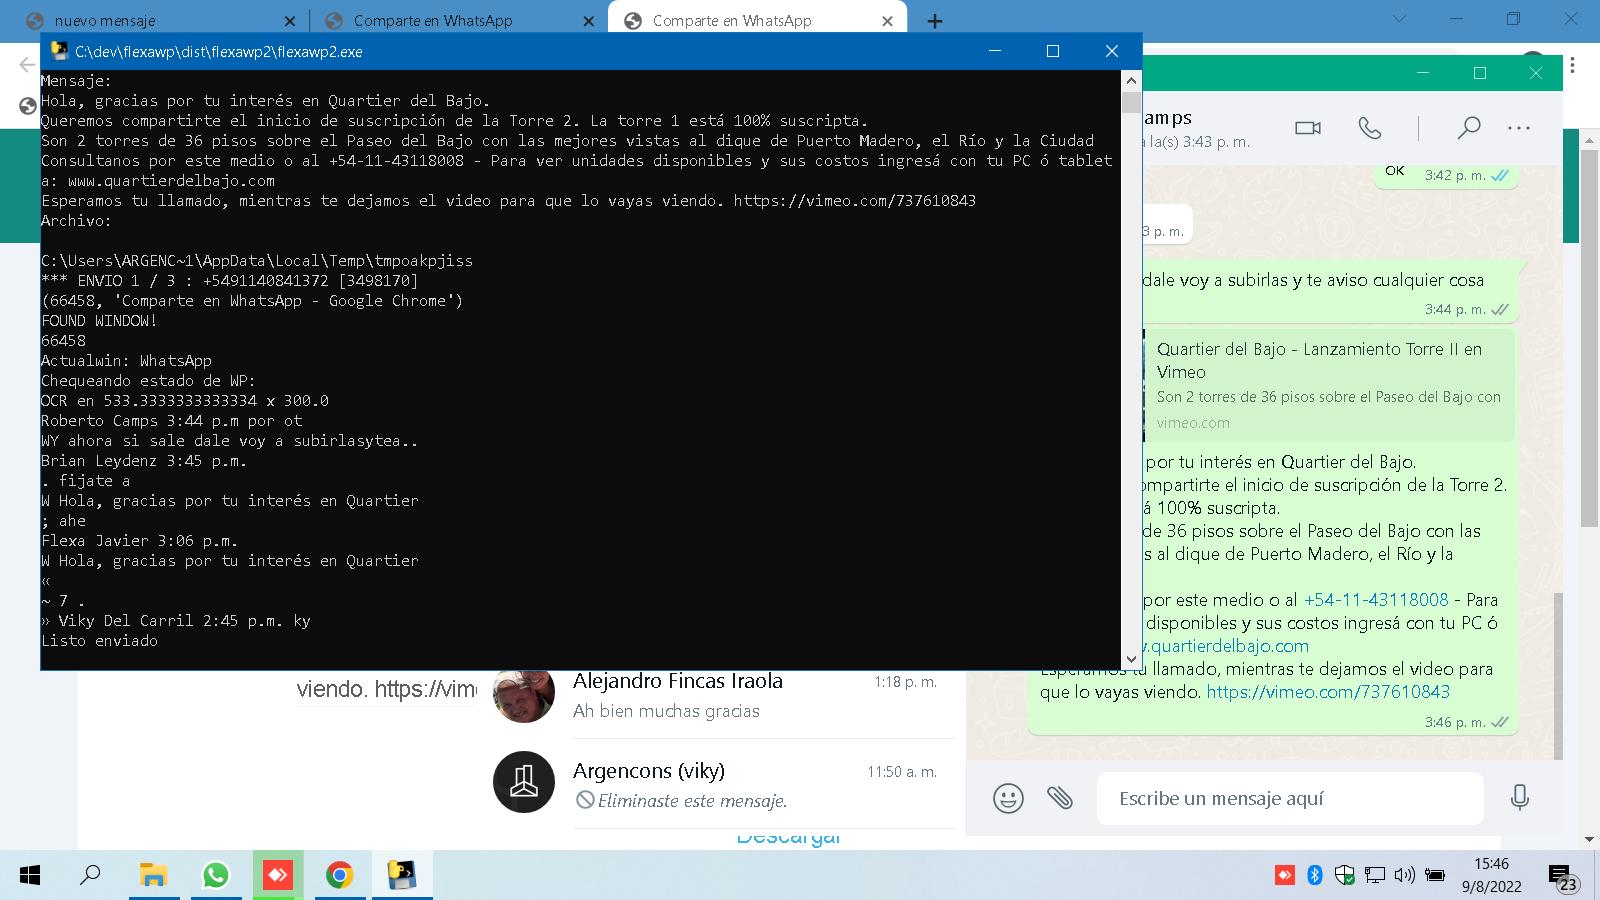Open AnyDesk from the taskbar

(x=277, y=875)
